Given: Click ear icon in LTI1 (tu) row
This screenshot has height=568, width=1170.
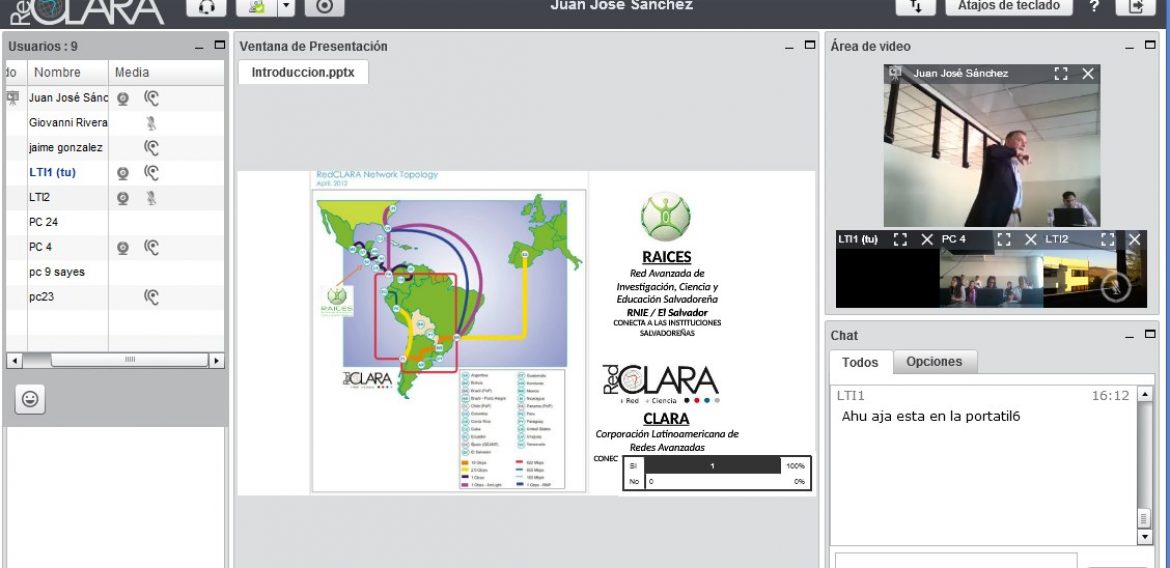Looking at the screenshot, I should (151, 173).
